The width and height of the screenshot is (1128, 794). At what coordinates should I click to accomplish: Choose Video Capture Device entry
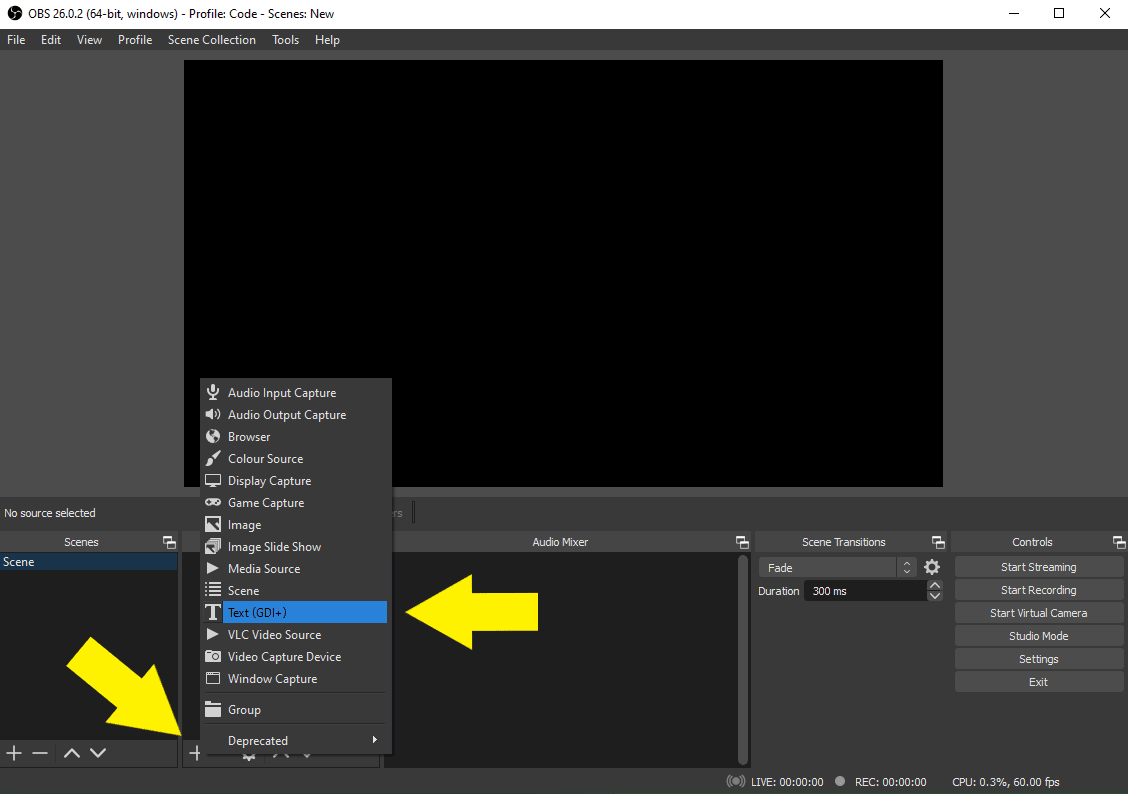(296, 656)
